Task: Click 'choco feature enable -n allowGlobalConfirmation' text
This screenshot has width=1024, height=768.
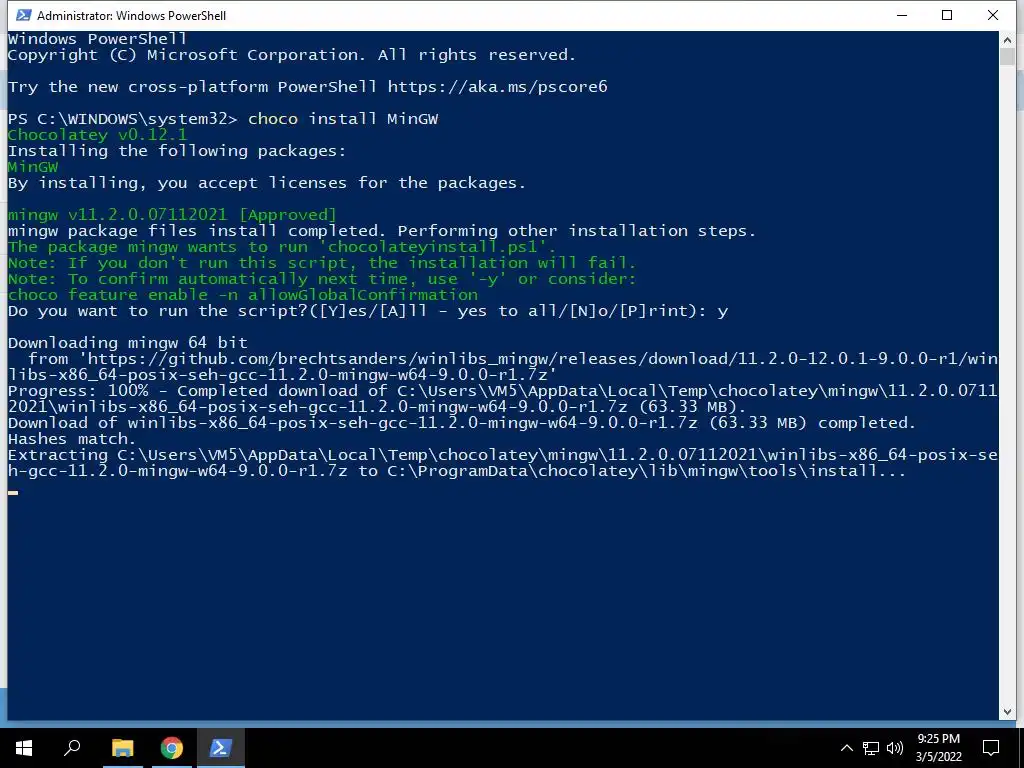Action: point(243,295)
